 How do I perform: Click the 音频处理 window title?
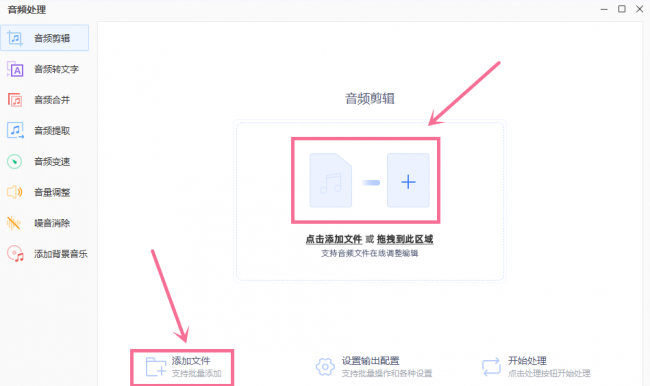[27, 10]
